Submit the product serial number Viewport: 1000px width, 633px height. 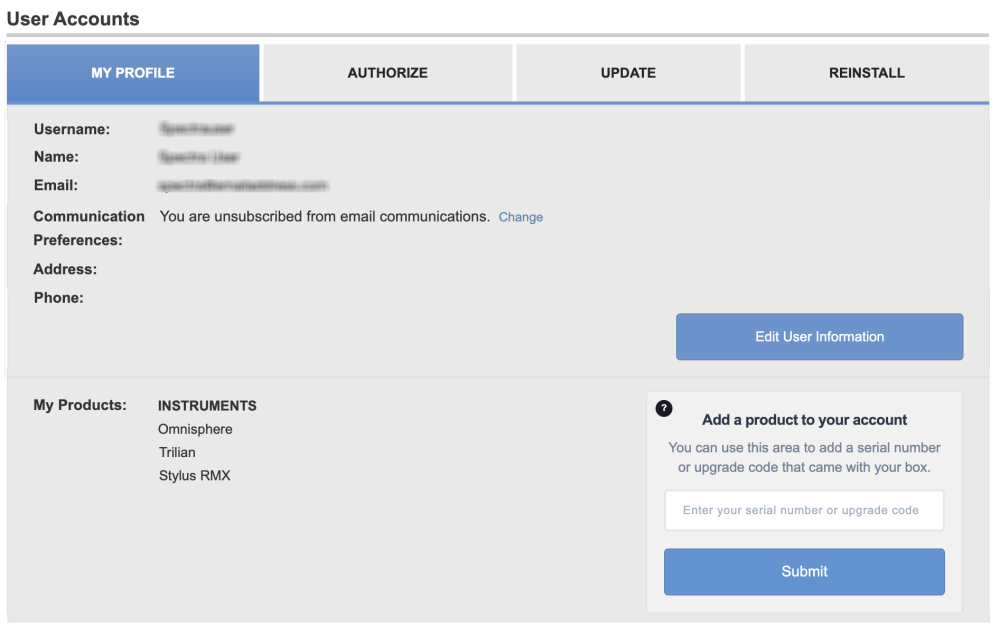(x=804, y=572)
